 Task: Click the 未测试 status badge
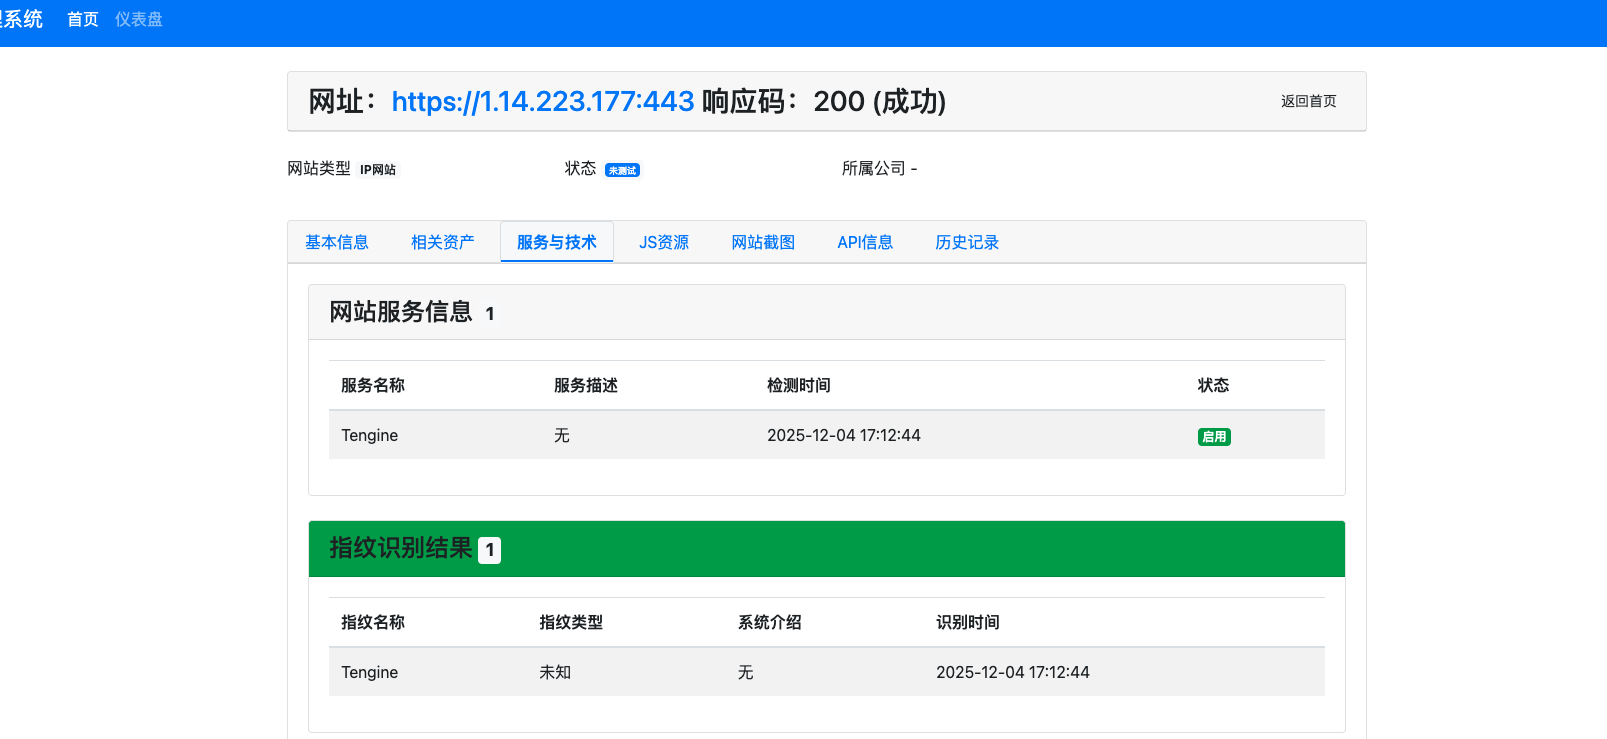(622, 170)
